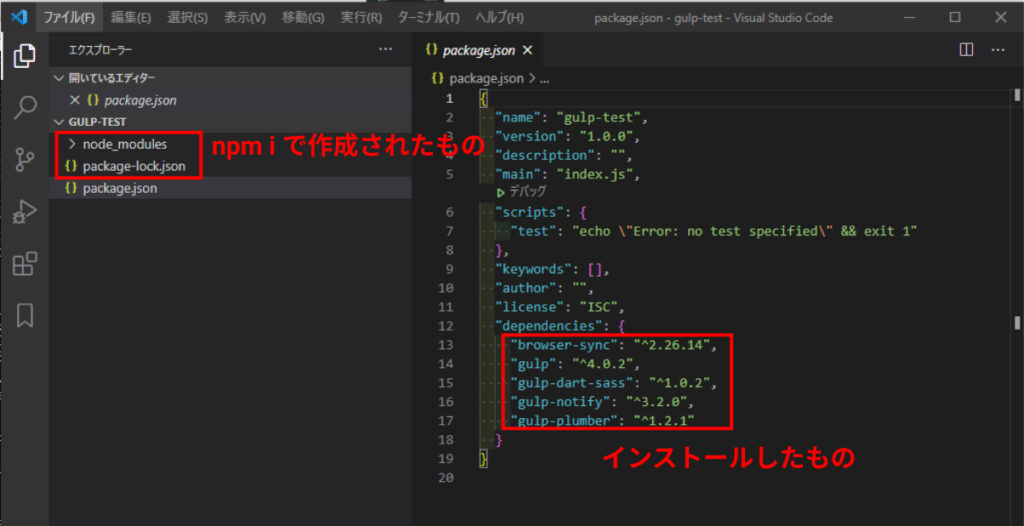Close package.json in open editors list

[x=74, y=101]
